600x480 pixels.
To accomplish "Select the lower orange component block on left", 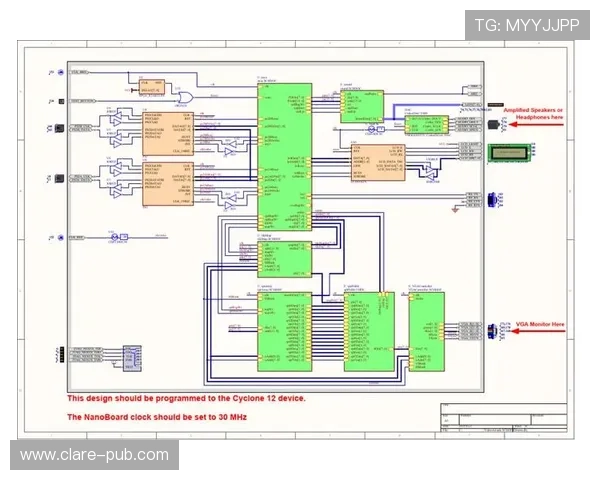I will (x=166, y=182).
